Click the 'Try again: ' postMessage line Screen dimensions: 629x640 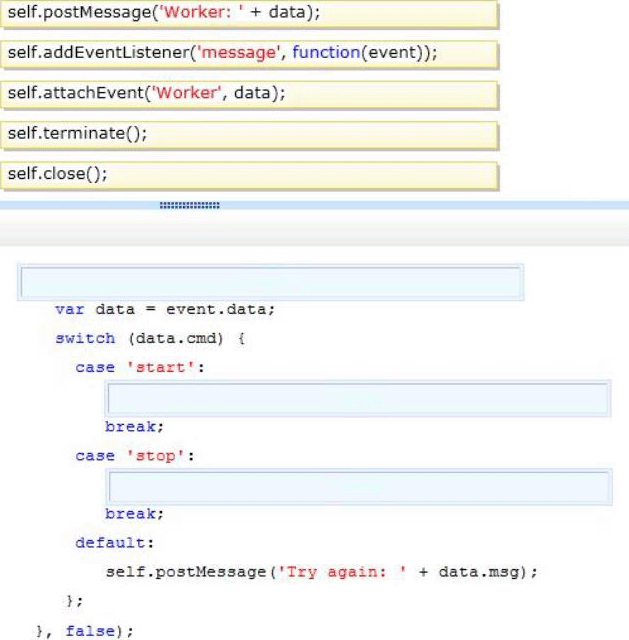pyautogui.click(x=321, y=572)
